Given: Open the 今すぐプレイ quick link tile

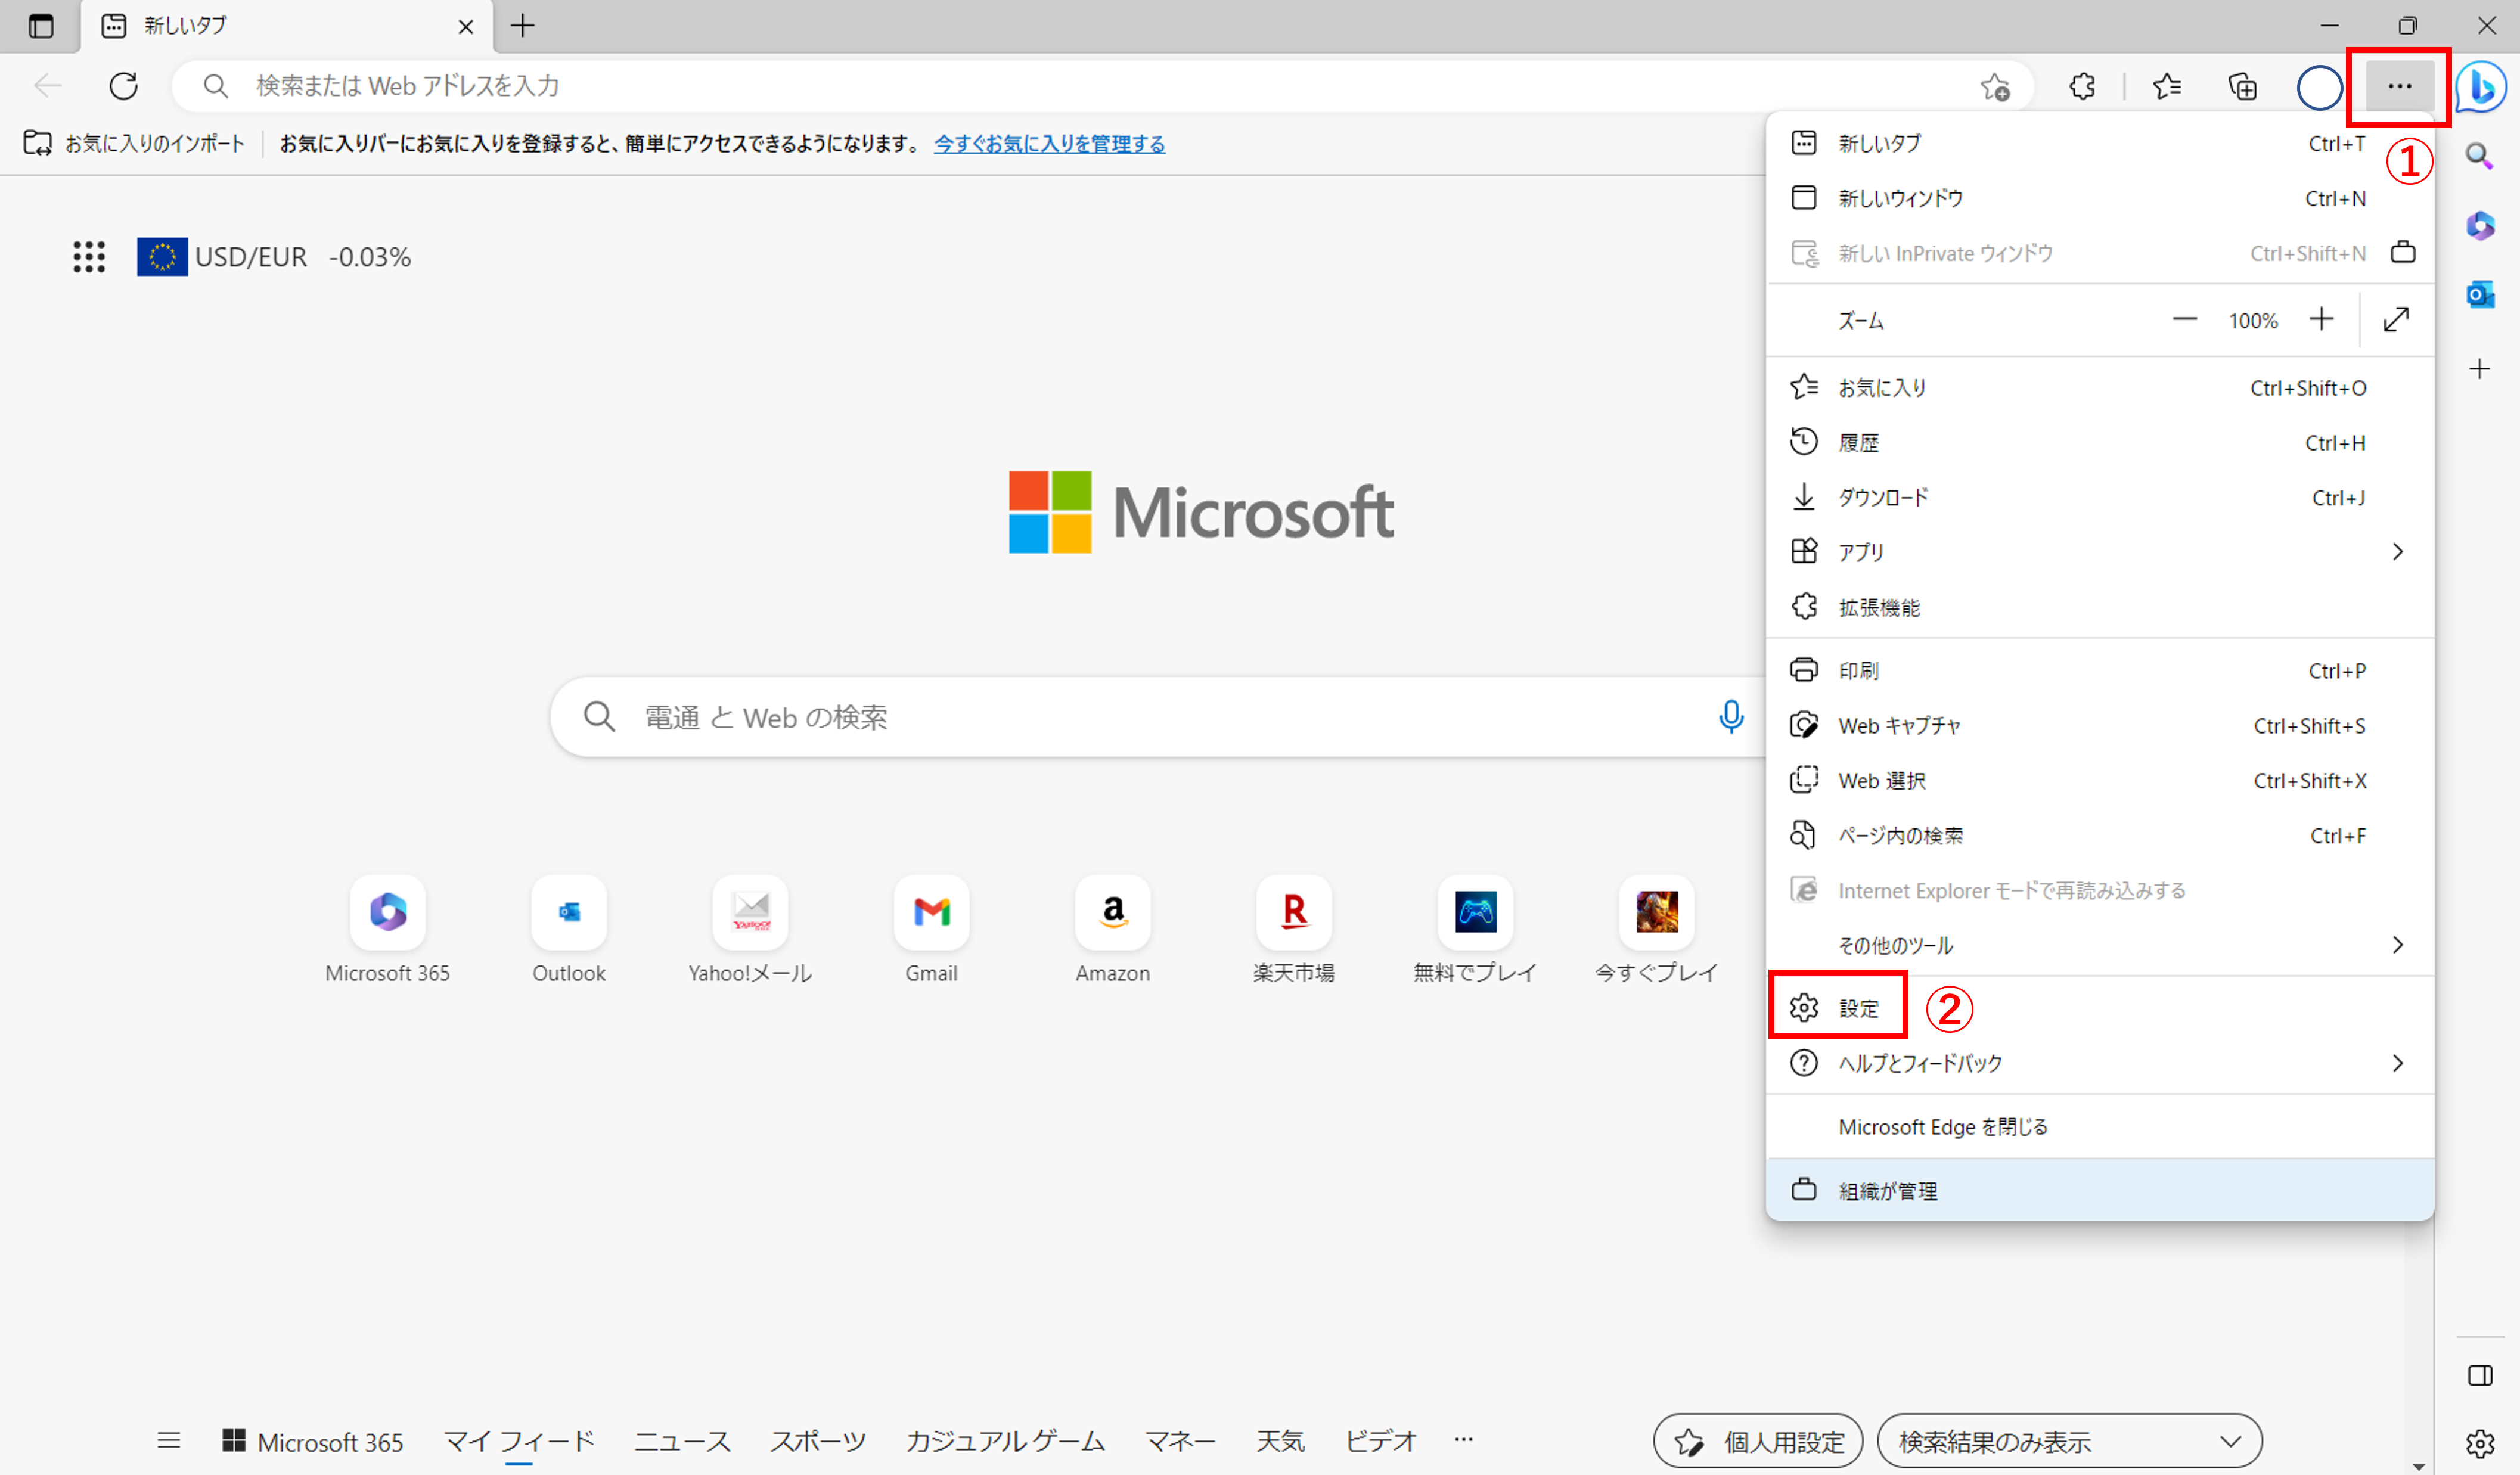Looking at the screenshot, I should [1656, 930].
